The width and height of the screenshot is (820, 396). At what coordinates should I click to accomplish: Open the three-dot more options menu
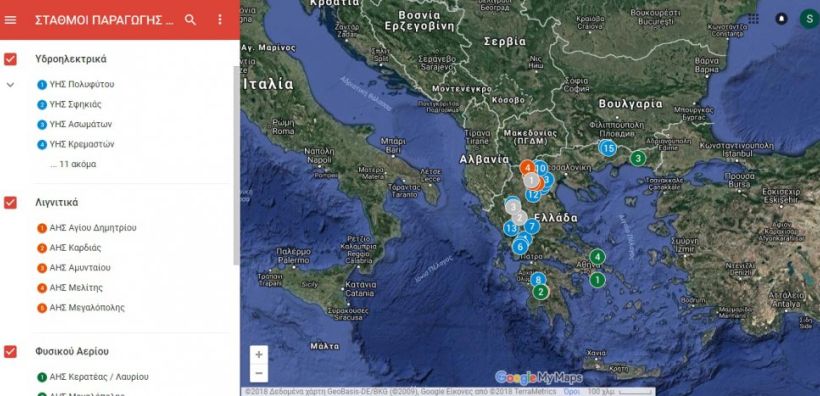(220, 20)
